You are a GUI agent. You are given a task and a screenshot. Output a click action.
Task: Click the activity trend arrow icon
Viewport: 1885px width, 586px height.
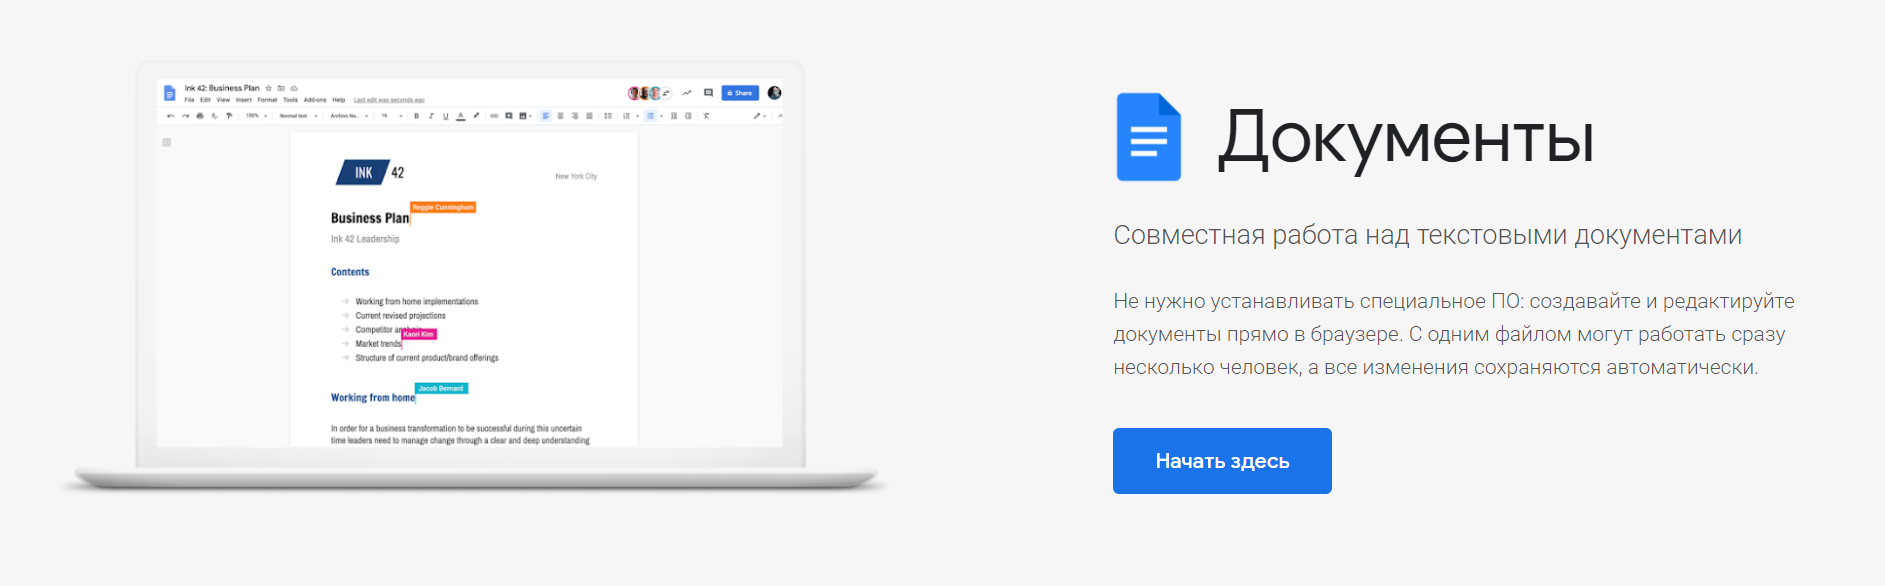click(687, 93)
